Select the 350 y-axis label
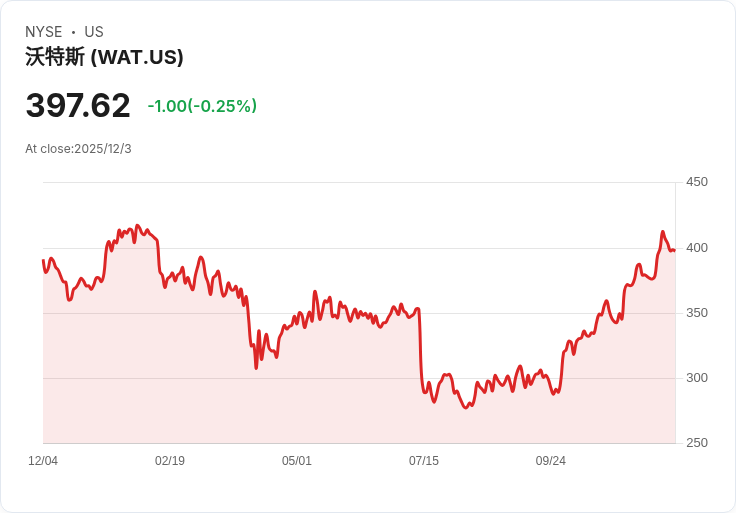 [697, 313]
